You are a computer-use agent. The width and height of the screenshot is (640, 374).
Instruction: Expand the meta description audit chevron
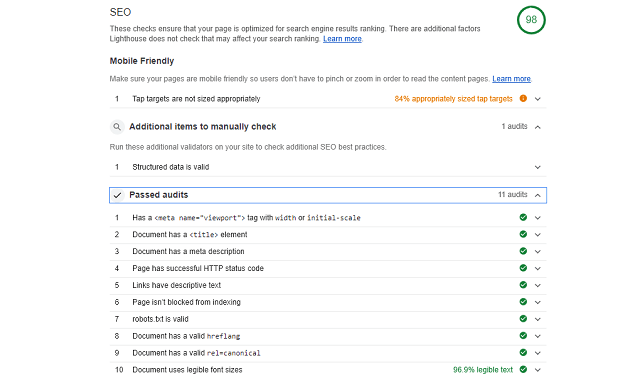click(538, 252)
